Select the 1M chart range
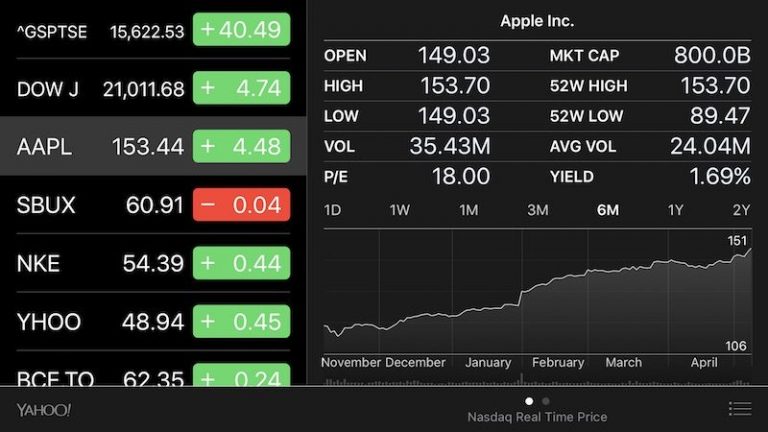The image size is (768, 432). [x=468, y=210]
